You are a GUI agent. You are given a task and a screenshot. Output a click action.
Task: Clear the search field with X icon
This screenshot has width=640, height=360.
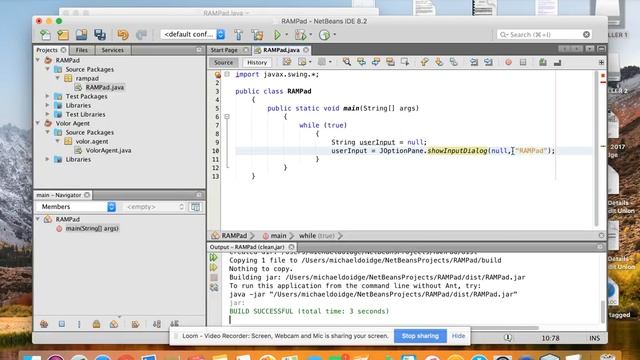click(587, 35)
